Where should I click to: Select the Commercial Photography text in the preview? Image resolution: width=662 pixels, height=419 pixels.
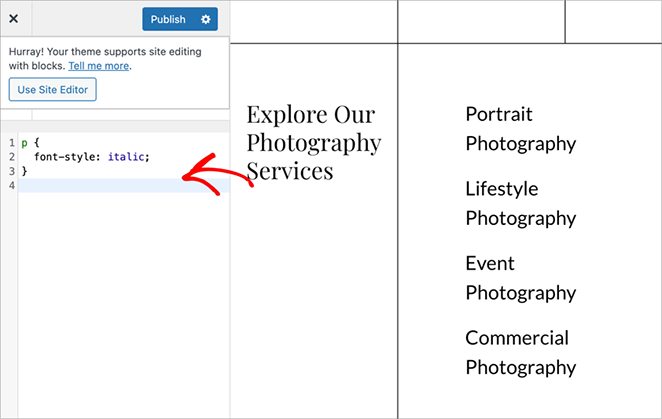click(520, 352)
